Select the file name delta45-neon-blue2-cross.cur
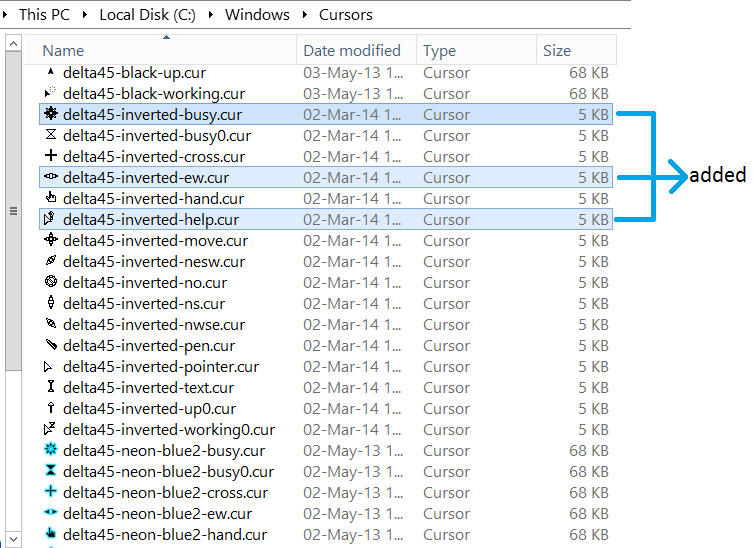The width and height of the screenshot is (754, 548). click(165, 493)
